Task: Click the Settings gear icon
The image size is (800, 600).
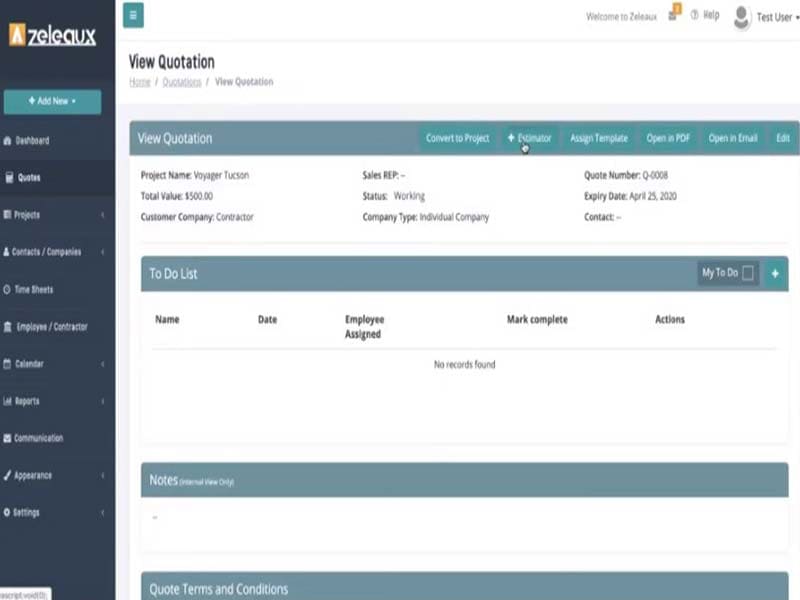Action: (7, 512)
